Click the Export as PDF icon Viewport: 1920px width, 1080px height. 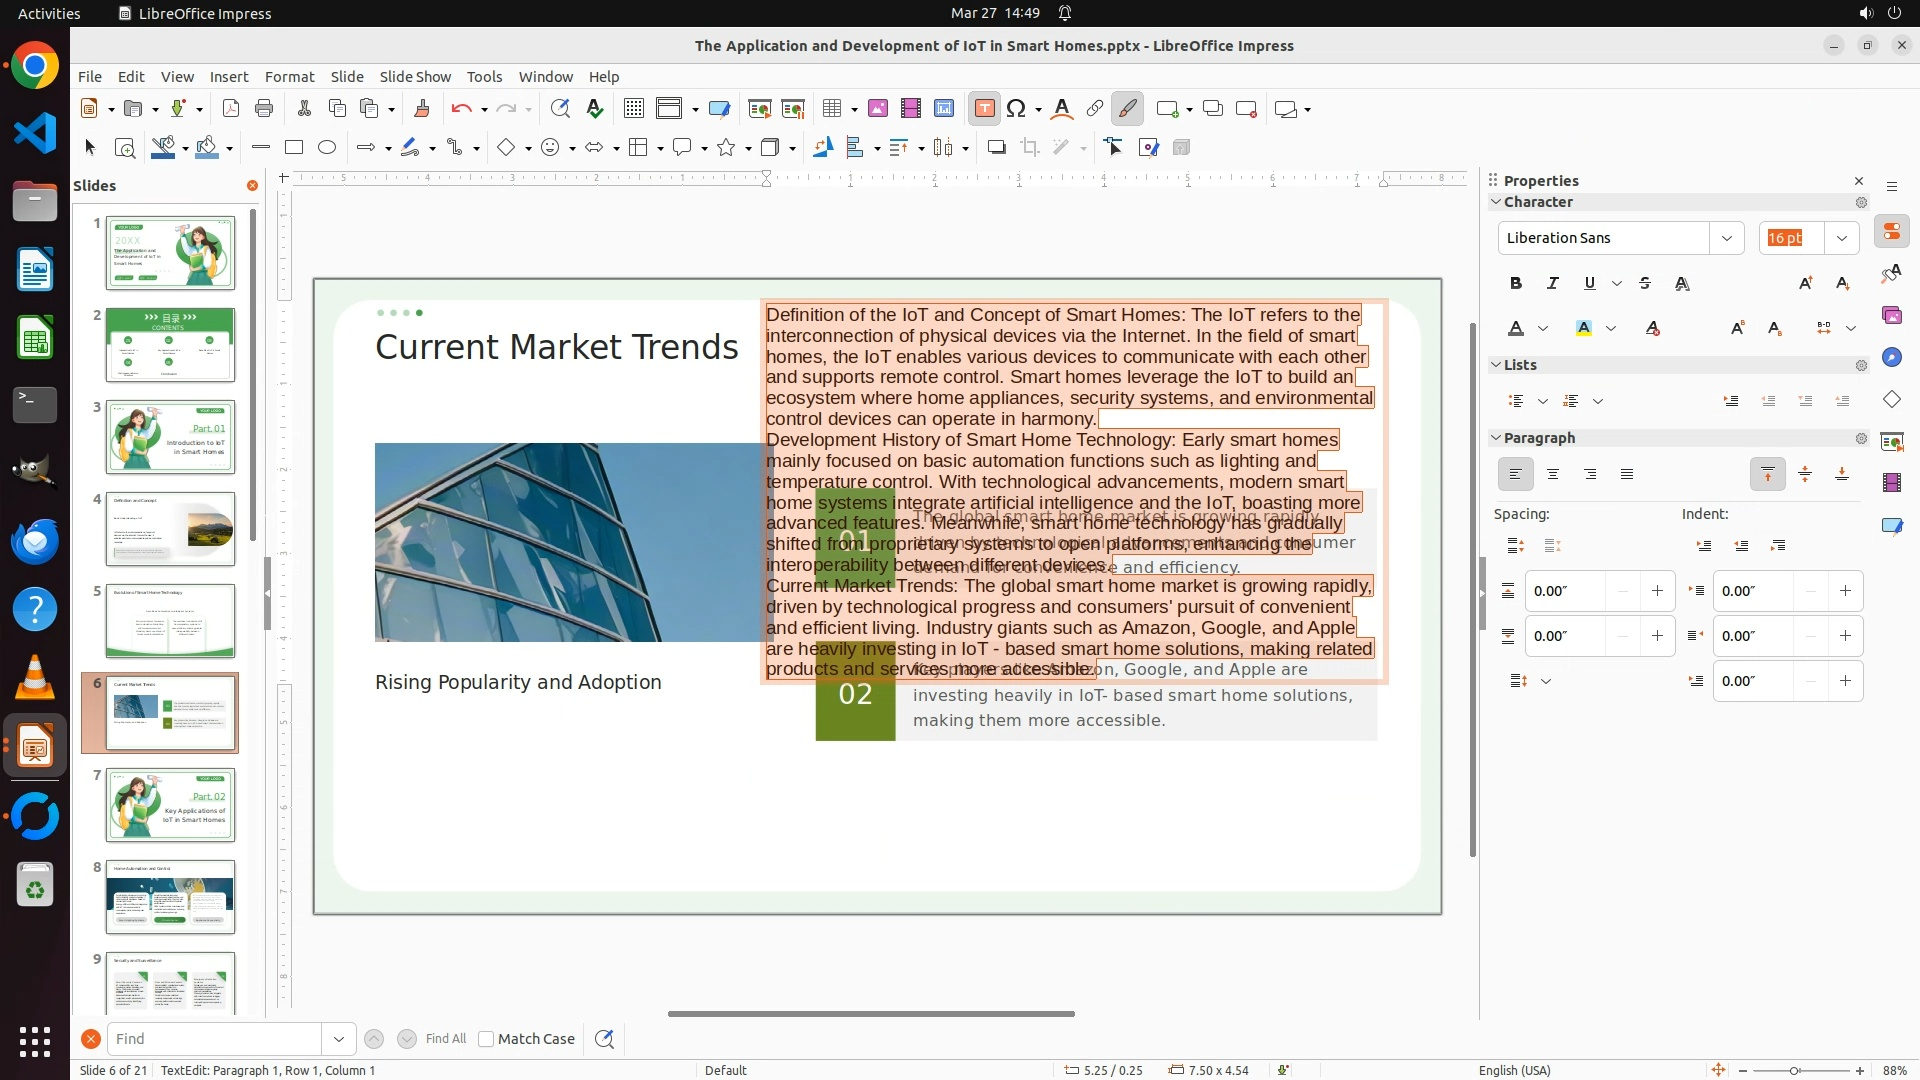click(230, 109)
